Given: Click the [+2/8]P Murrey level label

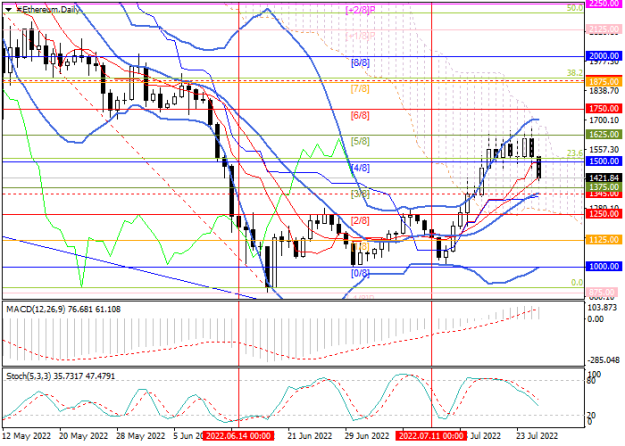Looking at the screenshot, I should [360, 10].
